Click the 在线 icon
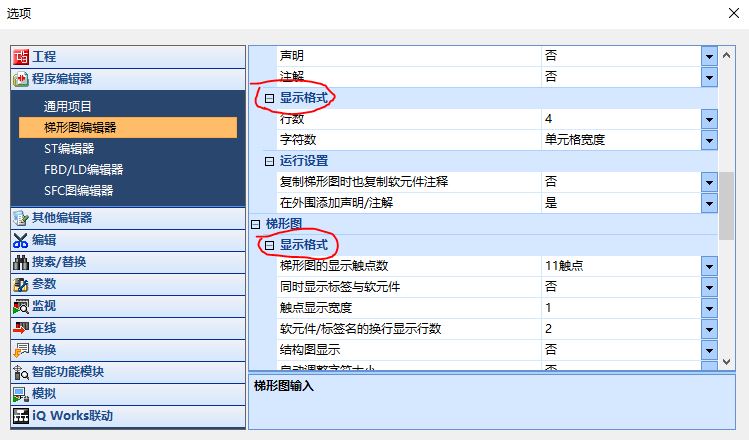This screenshot has width=749, height=440. (21, 328)
